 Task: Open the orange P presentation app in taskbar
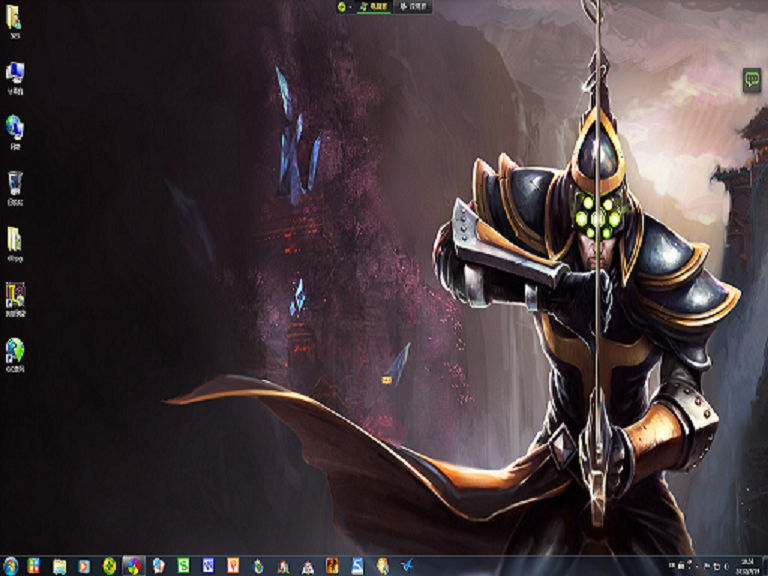pos(233,566)
